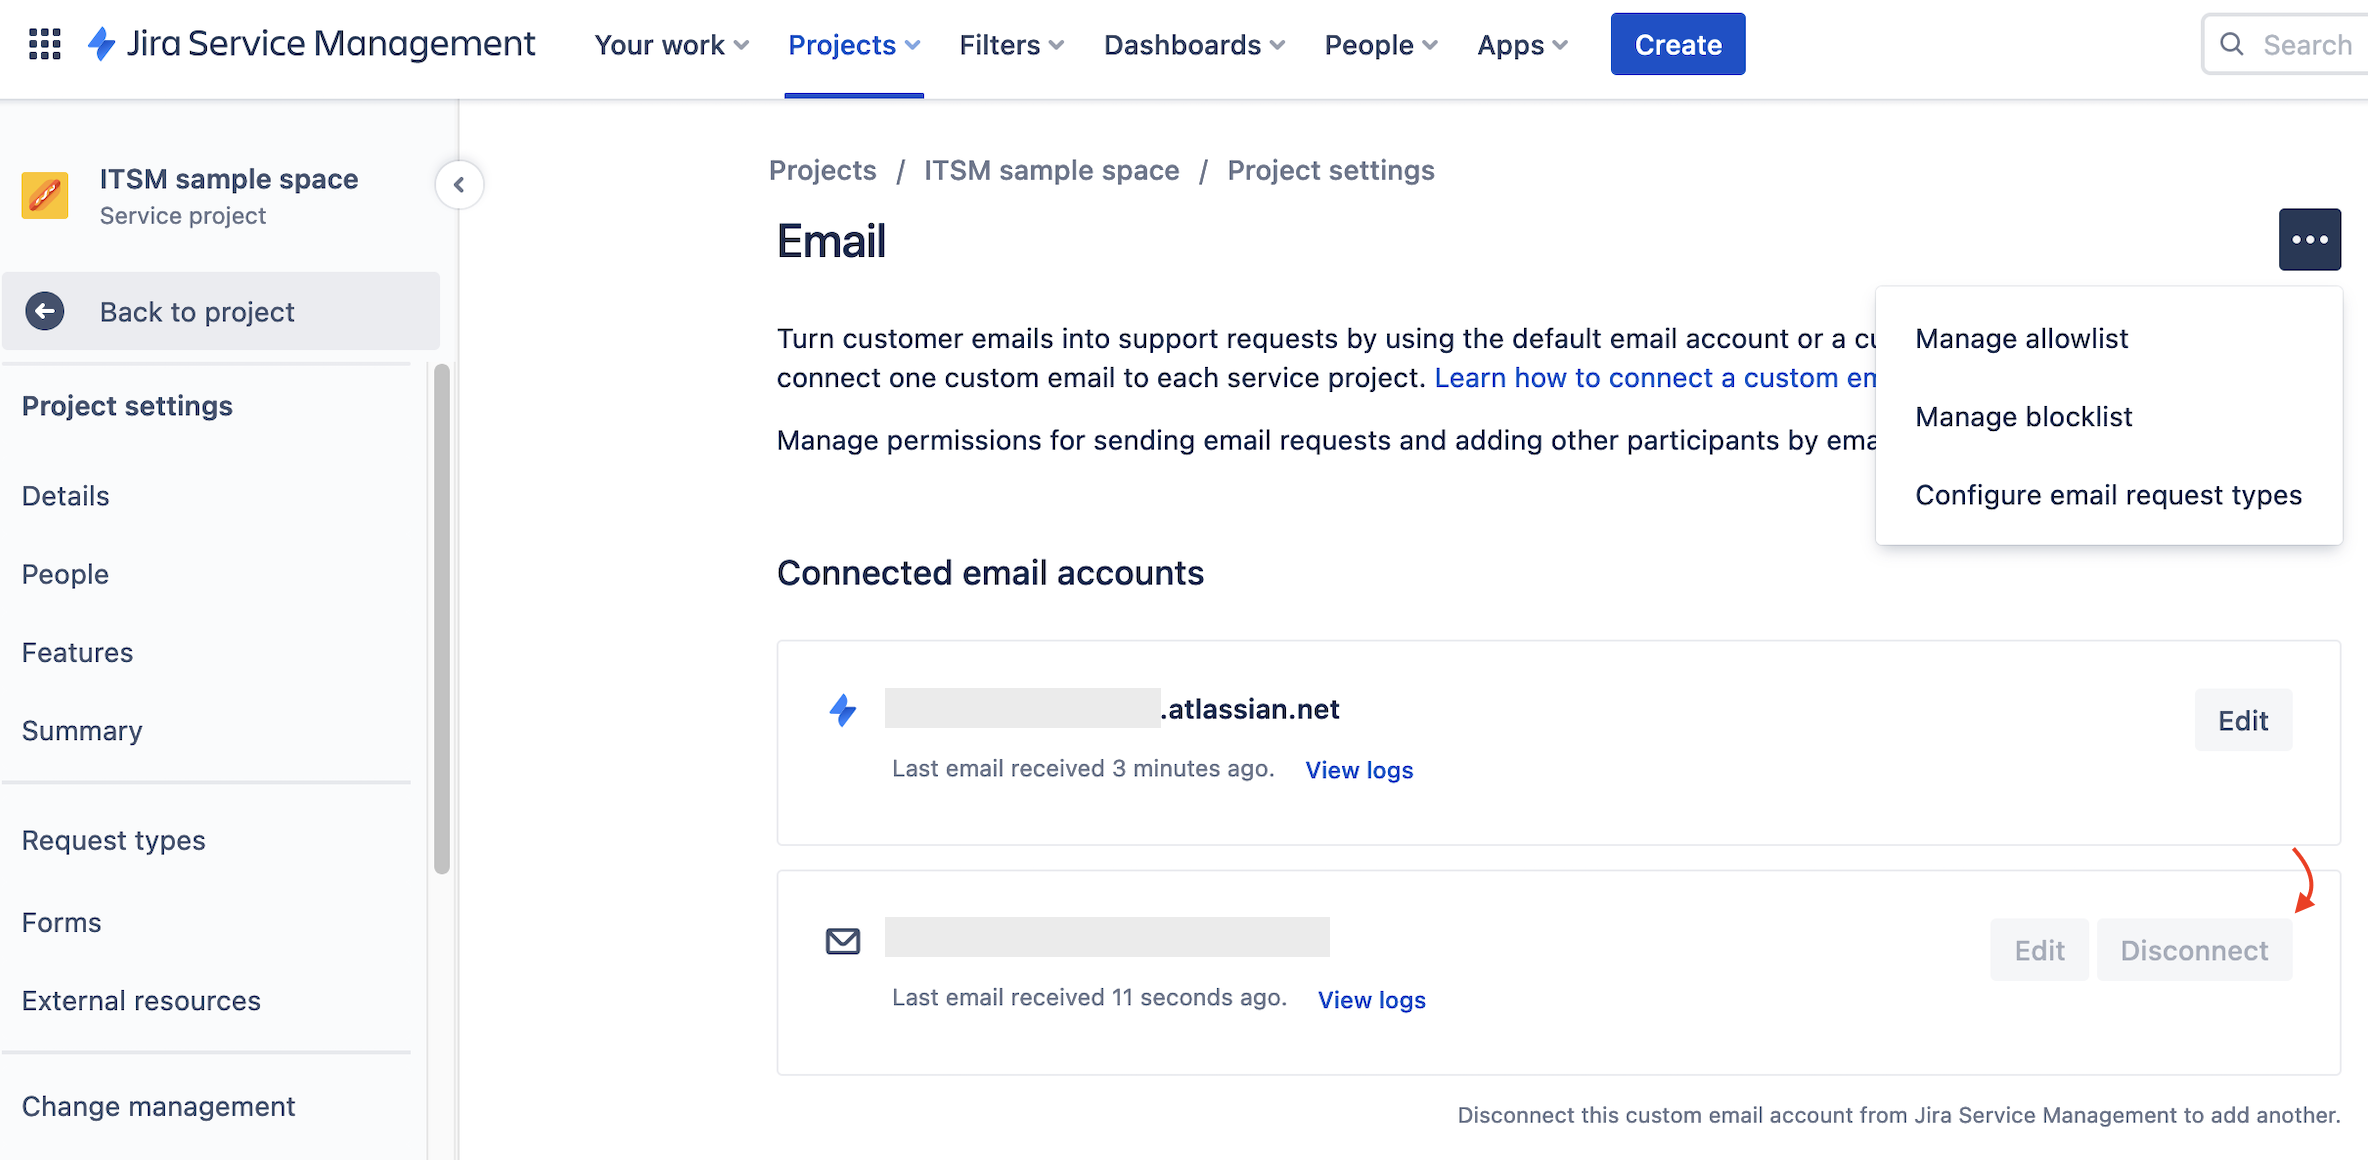Click the ITSM sample space project avatar

(x=45, y=195)
